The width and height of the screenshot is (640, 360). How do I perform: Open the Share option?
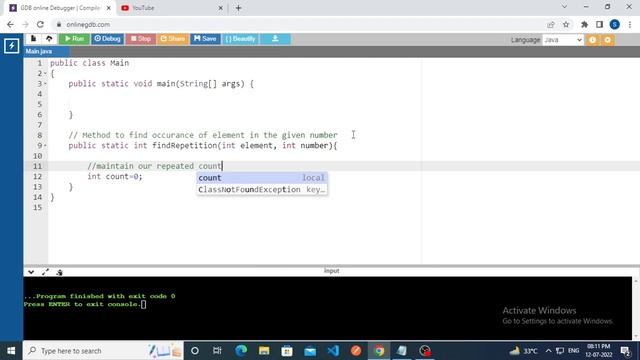click(x=173, y=39)
